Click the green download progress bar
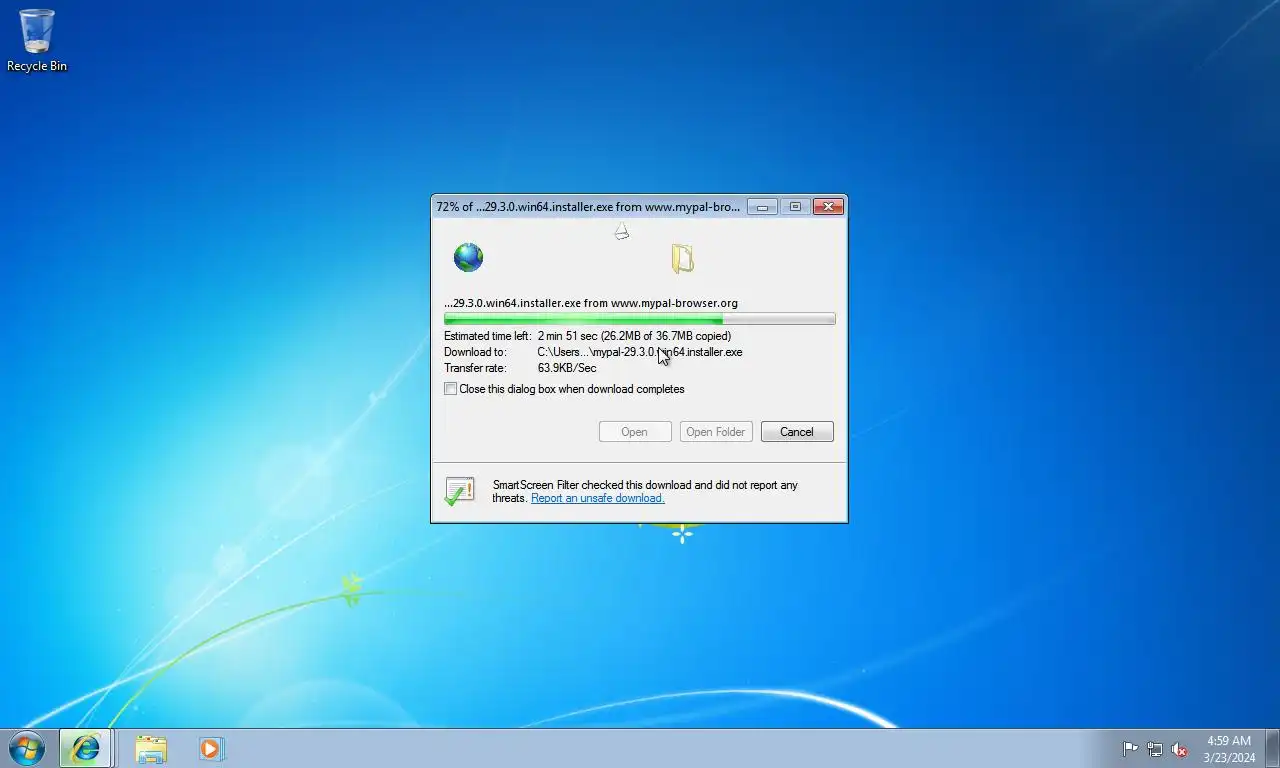The height and width of the screenshot is (768, 1280). [x=640, y=319]
